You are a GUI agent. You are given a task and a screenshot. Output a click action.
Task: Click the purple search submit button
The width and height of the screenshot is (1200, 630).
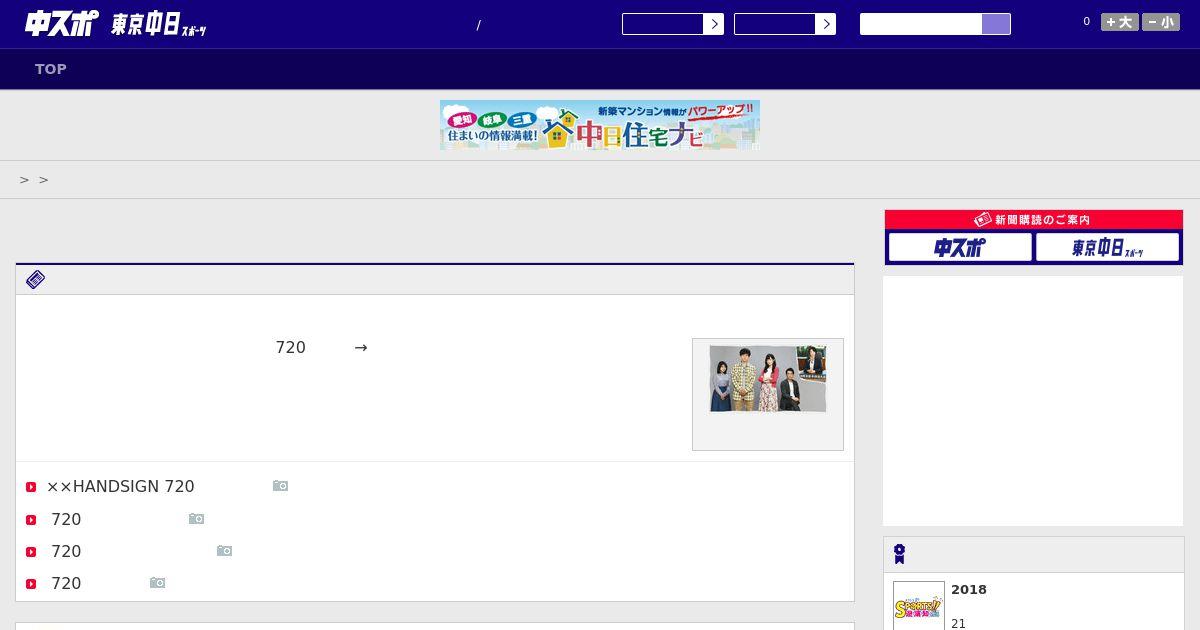click(996, 24)
